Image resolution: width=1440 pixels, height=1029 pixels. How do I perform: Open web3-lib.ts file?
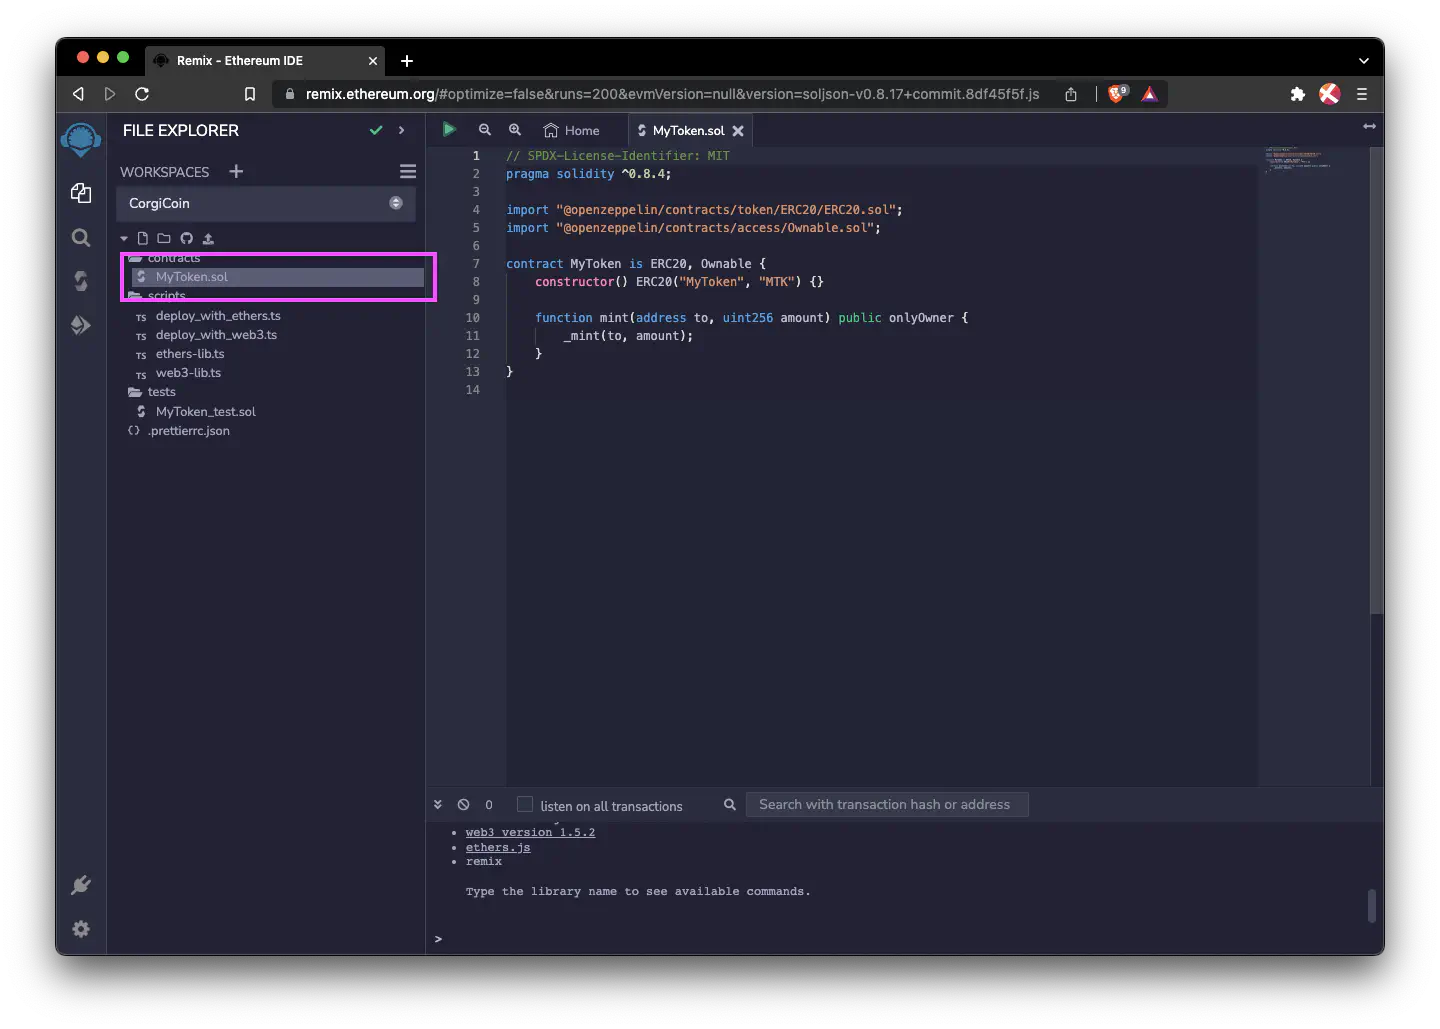pos(188,373)
